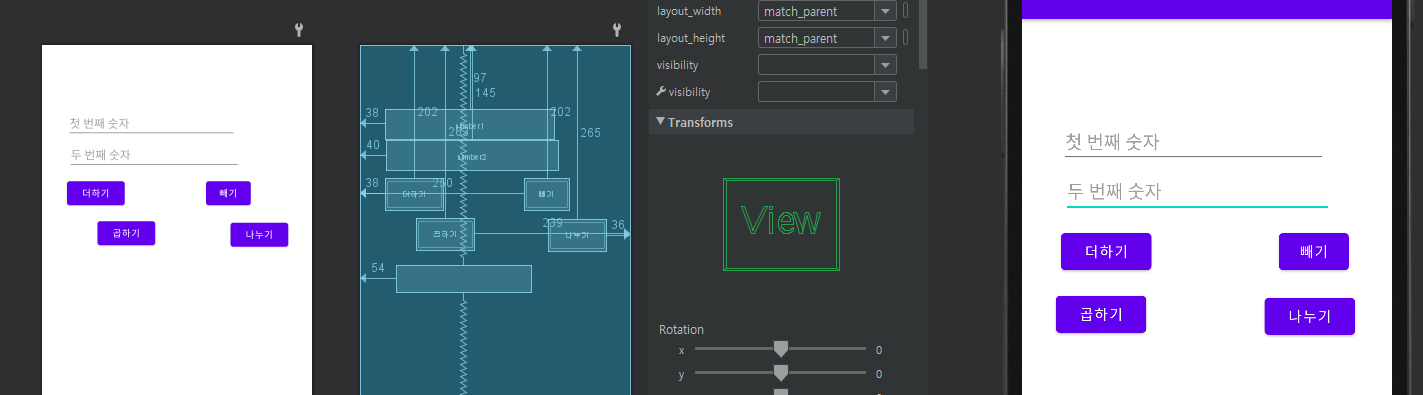Viewport: 1423px width, 395px height.
Task: Select the 더하기 button in the design preview
Action: point(96,193)
